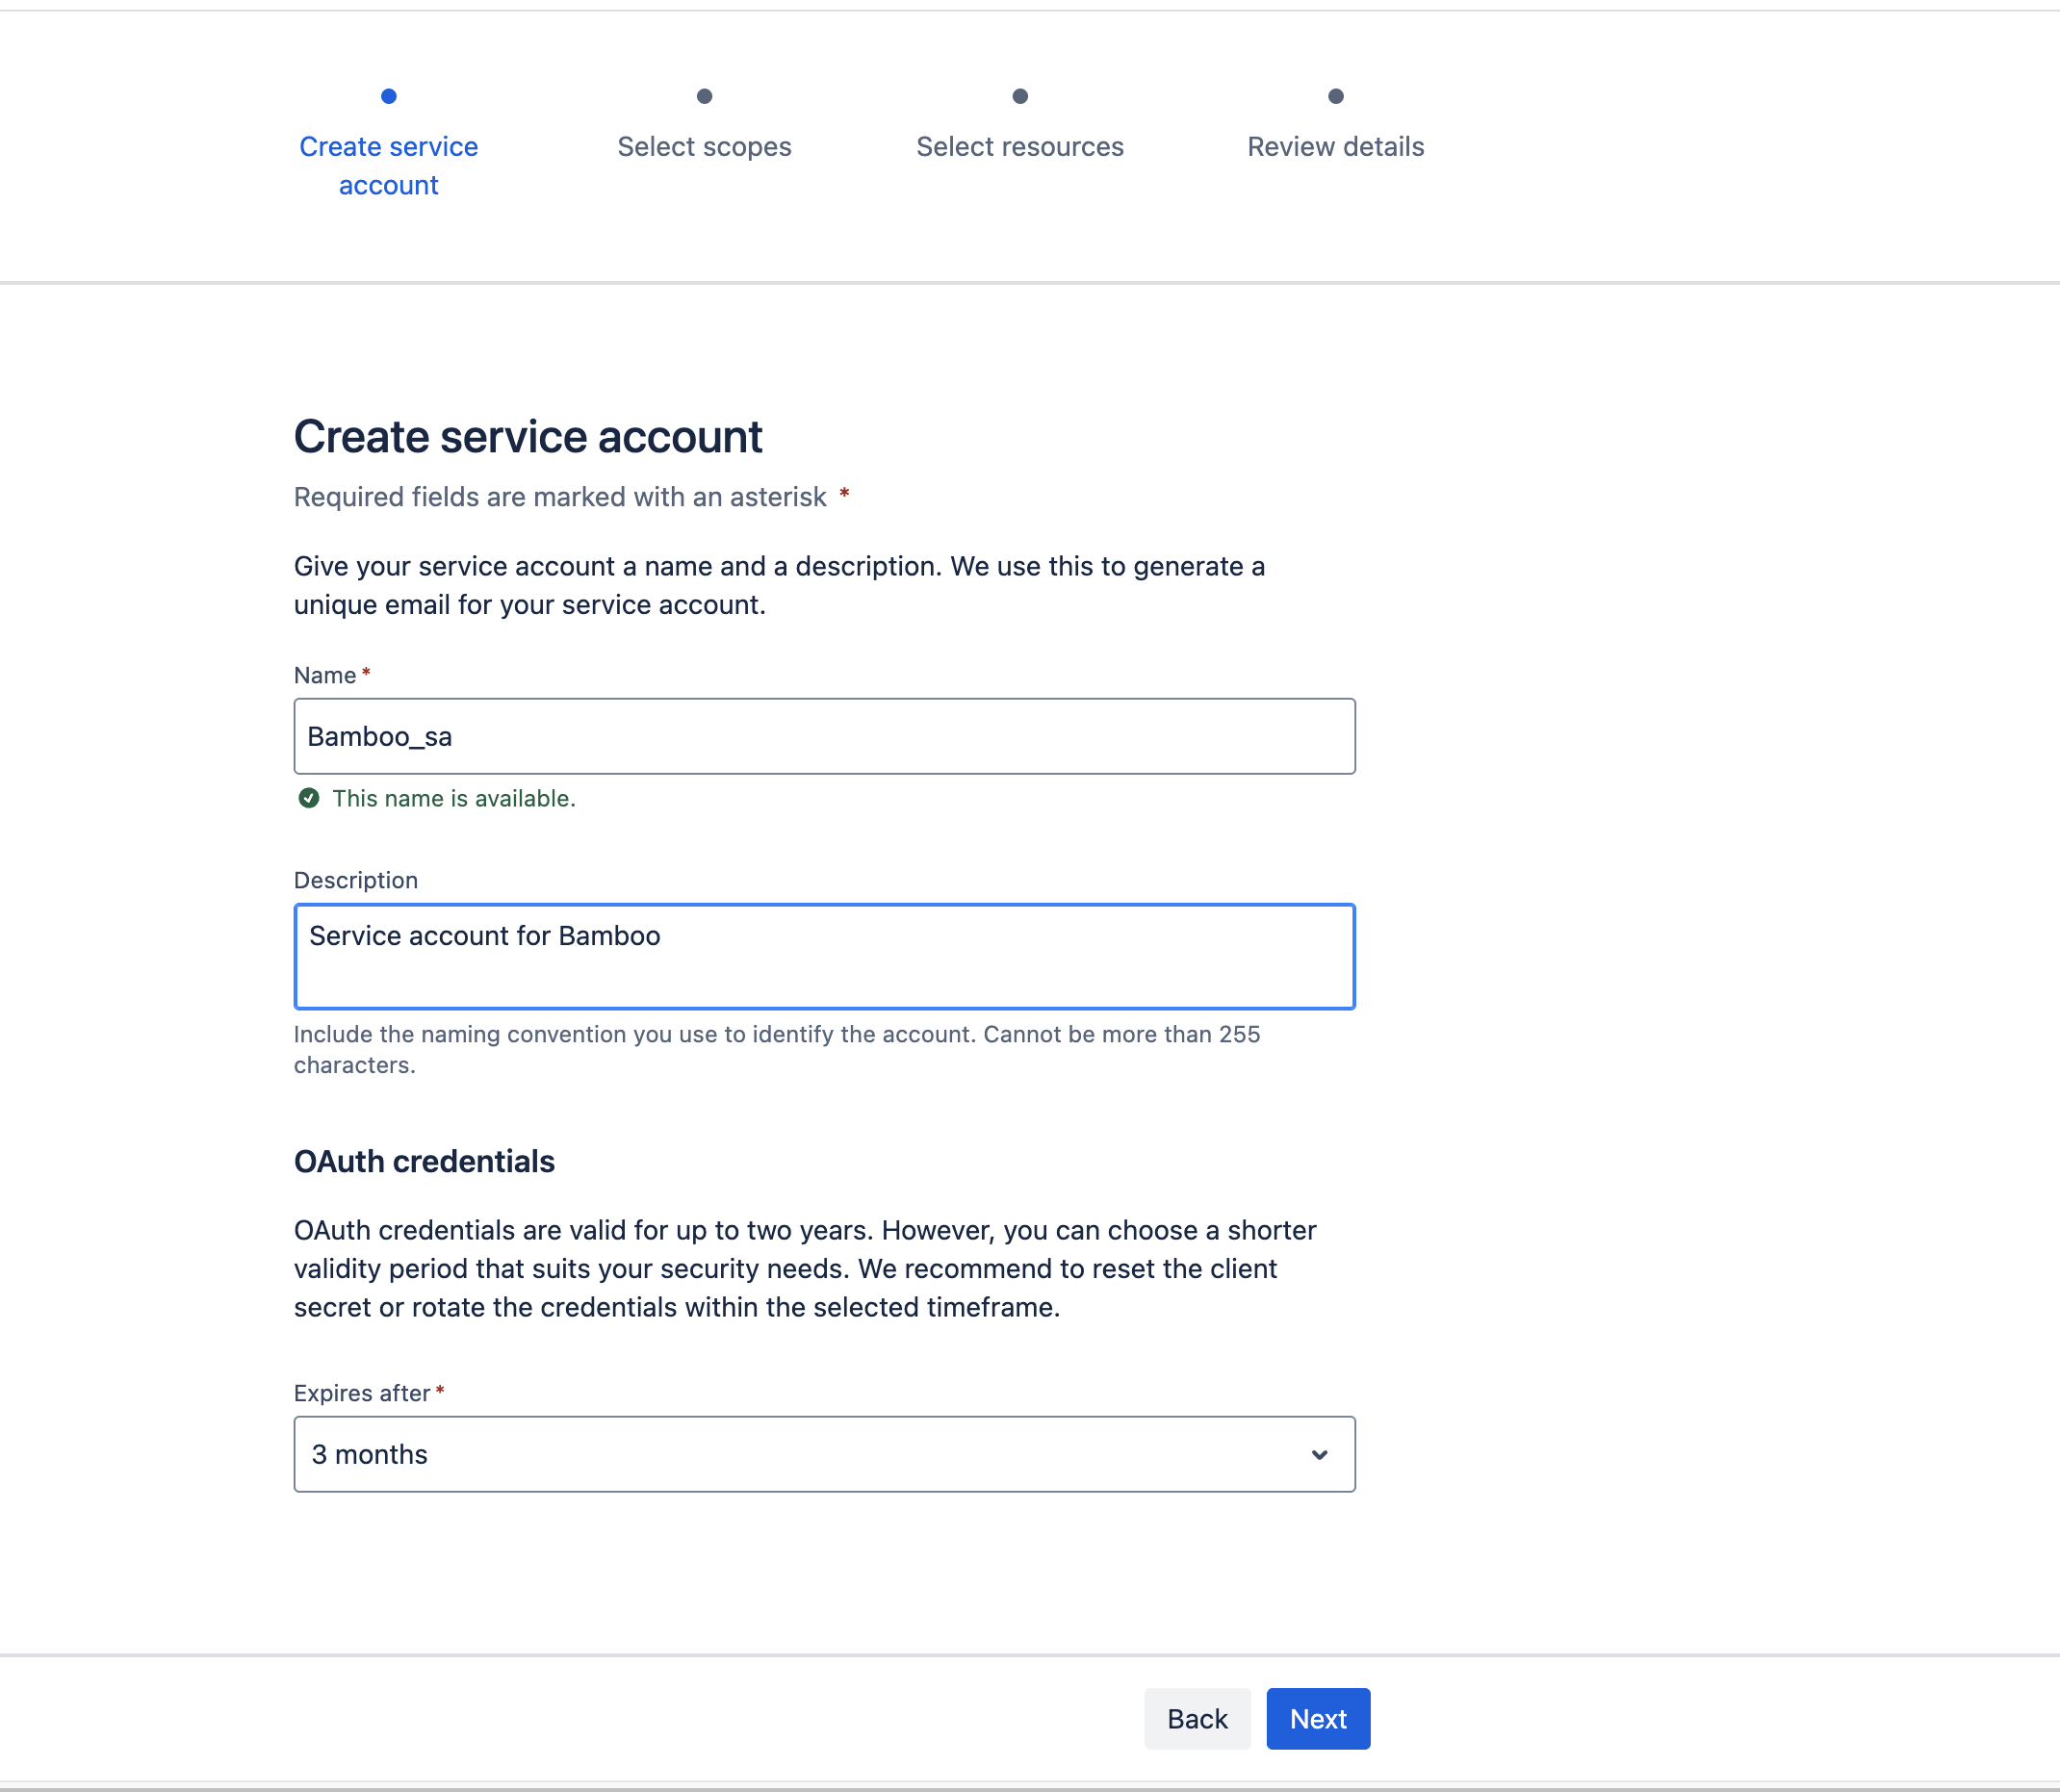
Task: Click the chevron on the Expires after field
Action: pos(1319,1454)
